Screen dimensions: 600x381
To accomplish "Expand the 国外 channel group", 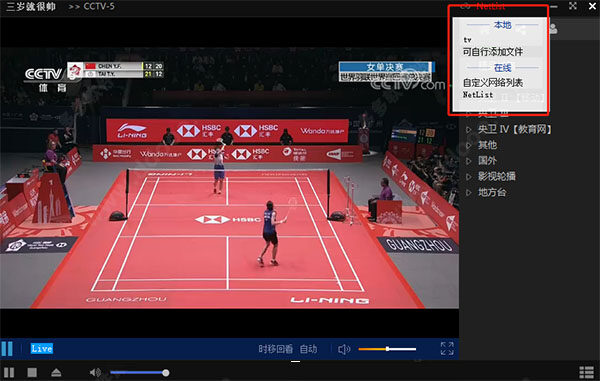I will [487, 161].
